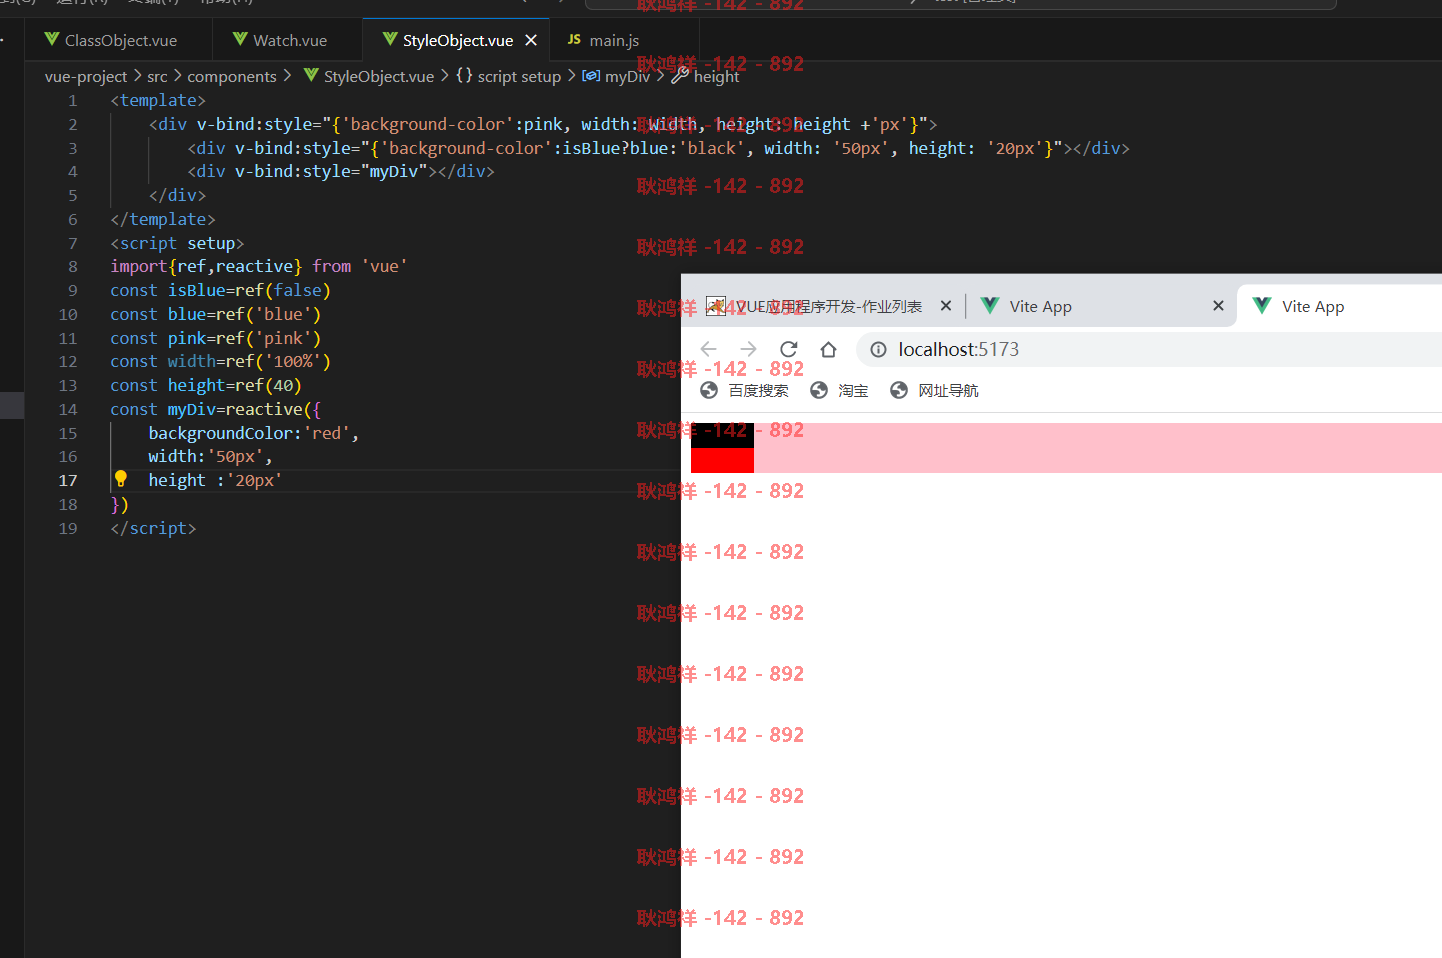Click the red box in the webpage
The height and width of the screenshot is (958, 1442).
(722, 460)
